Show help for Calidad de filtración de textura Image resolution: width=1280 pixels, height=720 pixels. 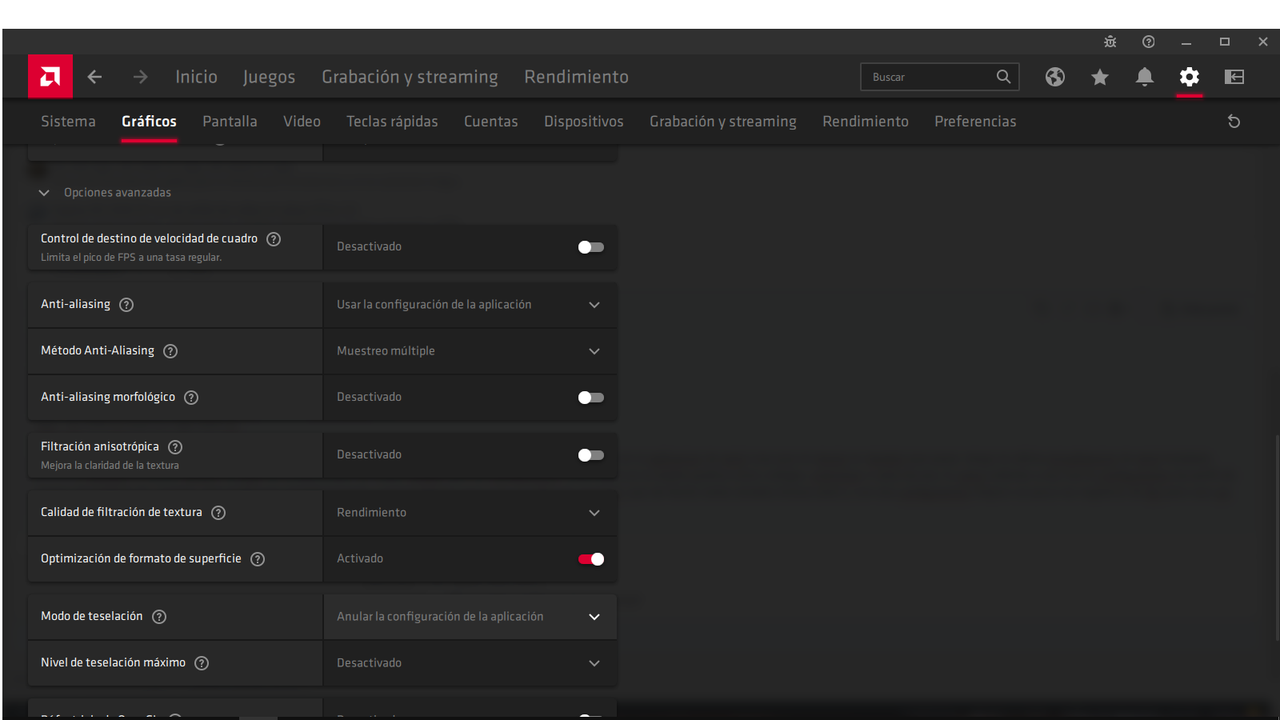click(218, 512)
